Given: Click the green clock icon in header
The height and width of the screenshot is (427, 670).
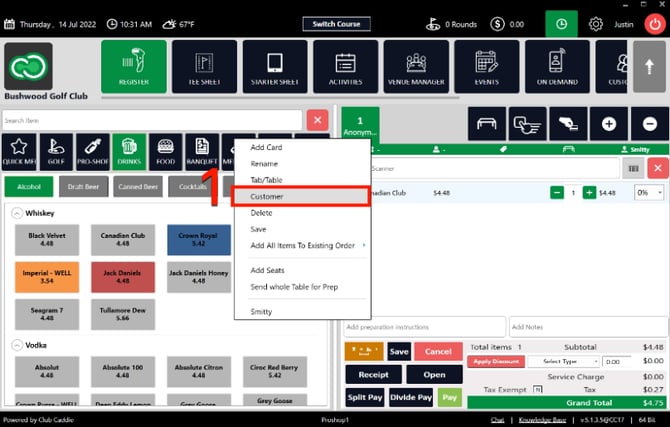Looking at the screenshot, I should [x=561, y=24].
